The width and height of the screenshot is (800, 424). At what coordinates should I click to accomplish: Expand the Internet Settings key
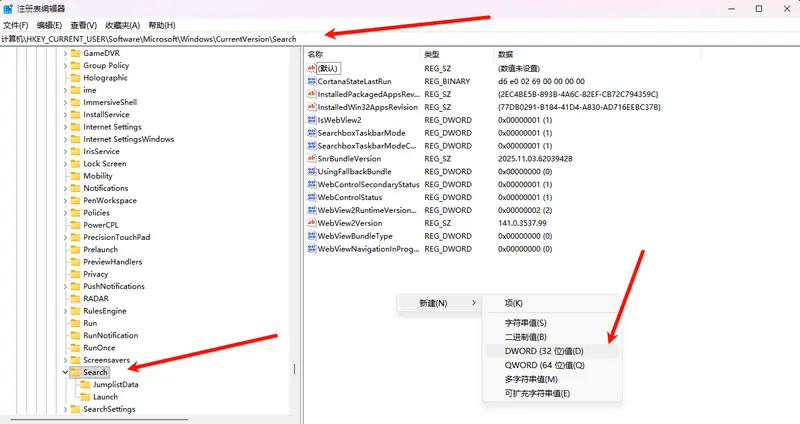[65, 127]
